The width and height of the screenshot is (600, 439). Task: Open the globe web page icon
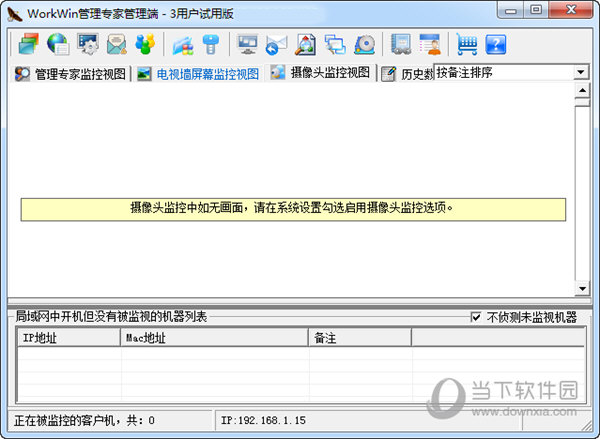58,44
